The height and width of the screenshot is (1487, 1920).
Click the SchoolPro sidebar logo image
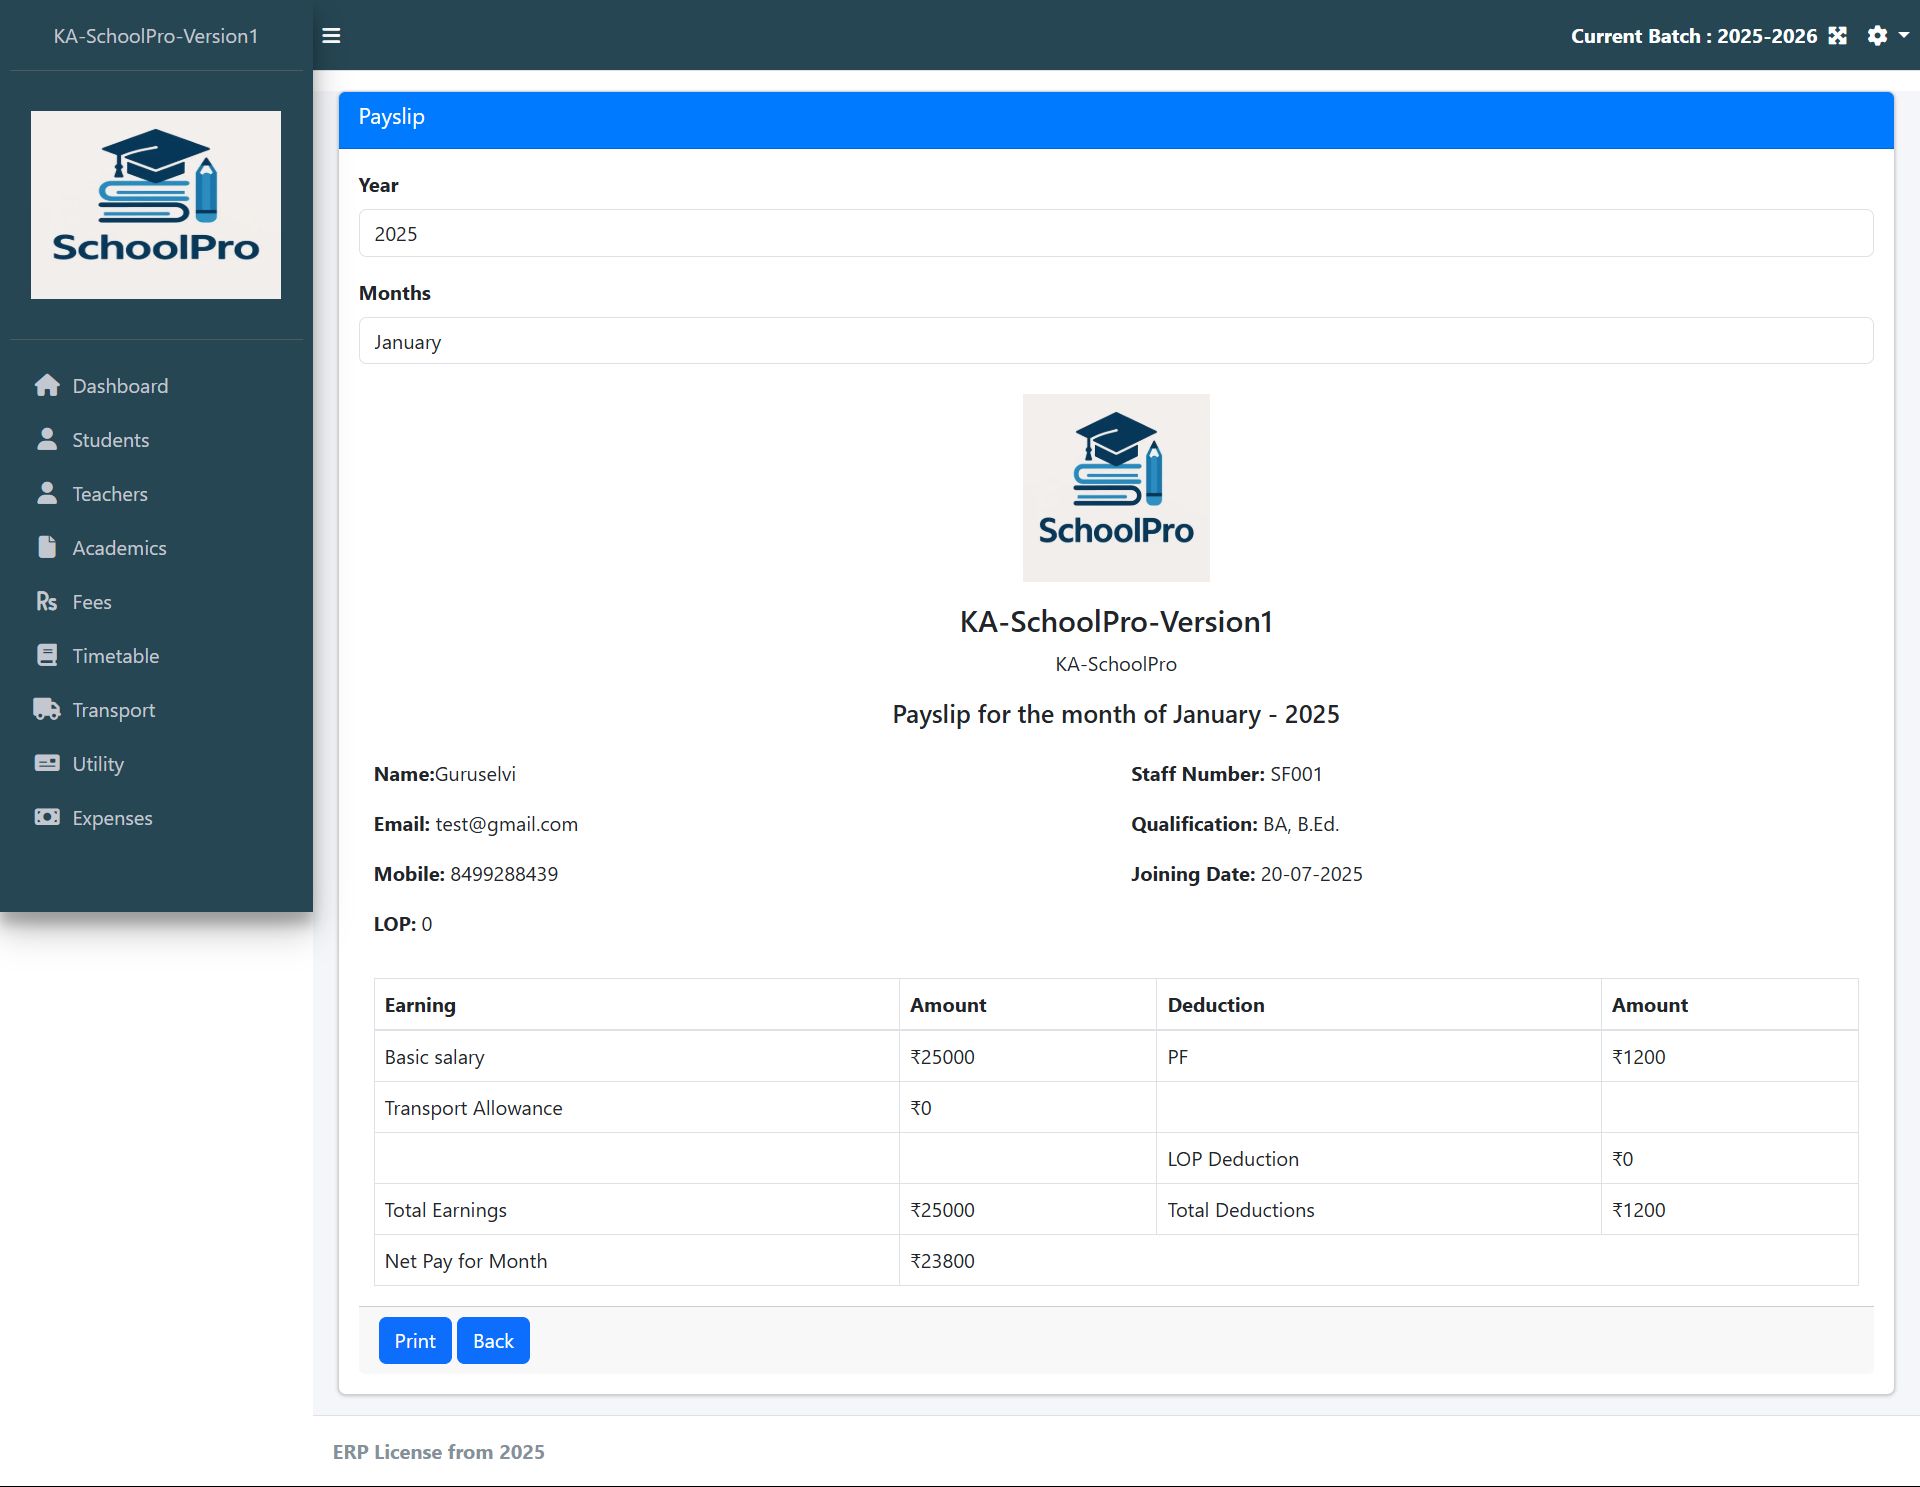pyautogui.click(x=156, y=205)
